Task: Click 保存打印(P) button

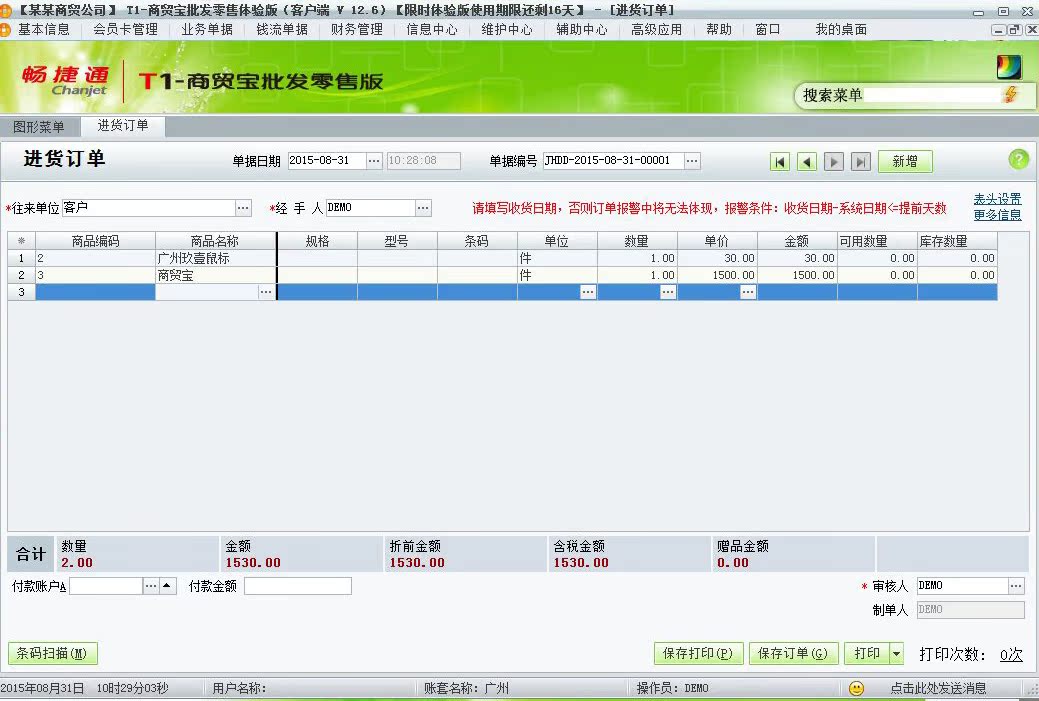Action: click(x=698, y=654)
